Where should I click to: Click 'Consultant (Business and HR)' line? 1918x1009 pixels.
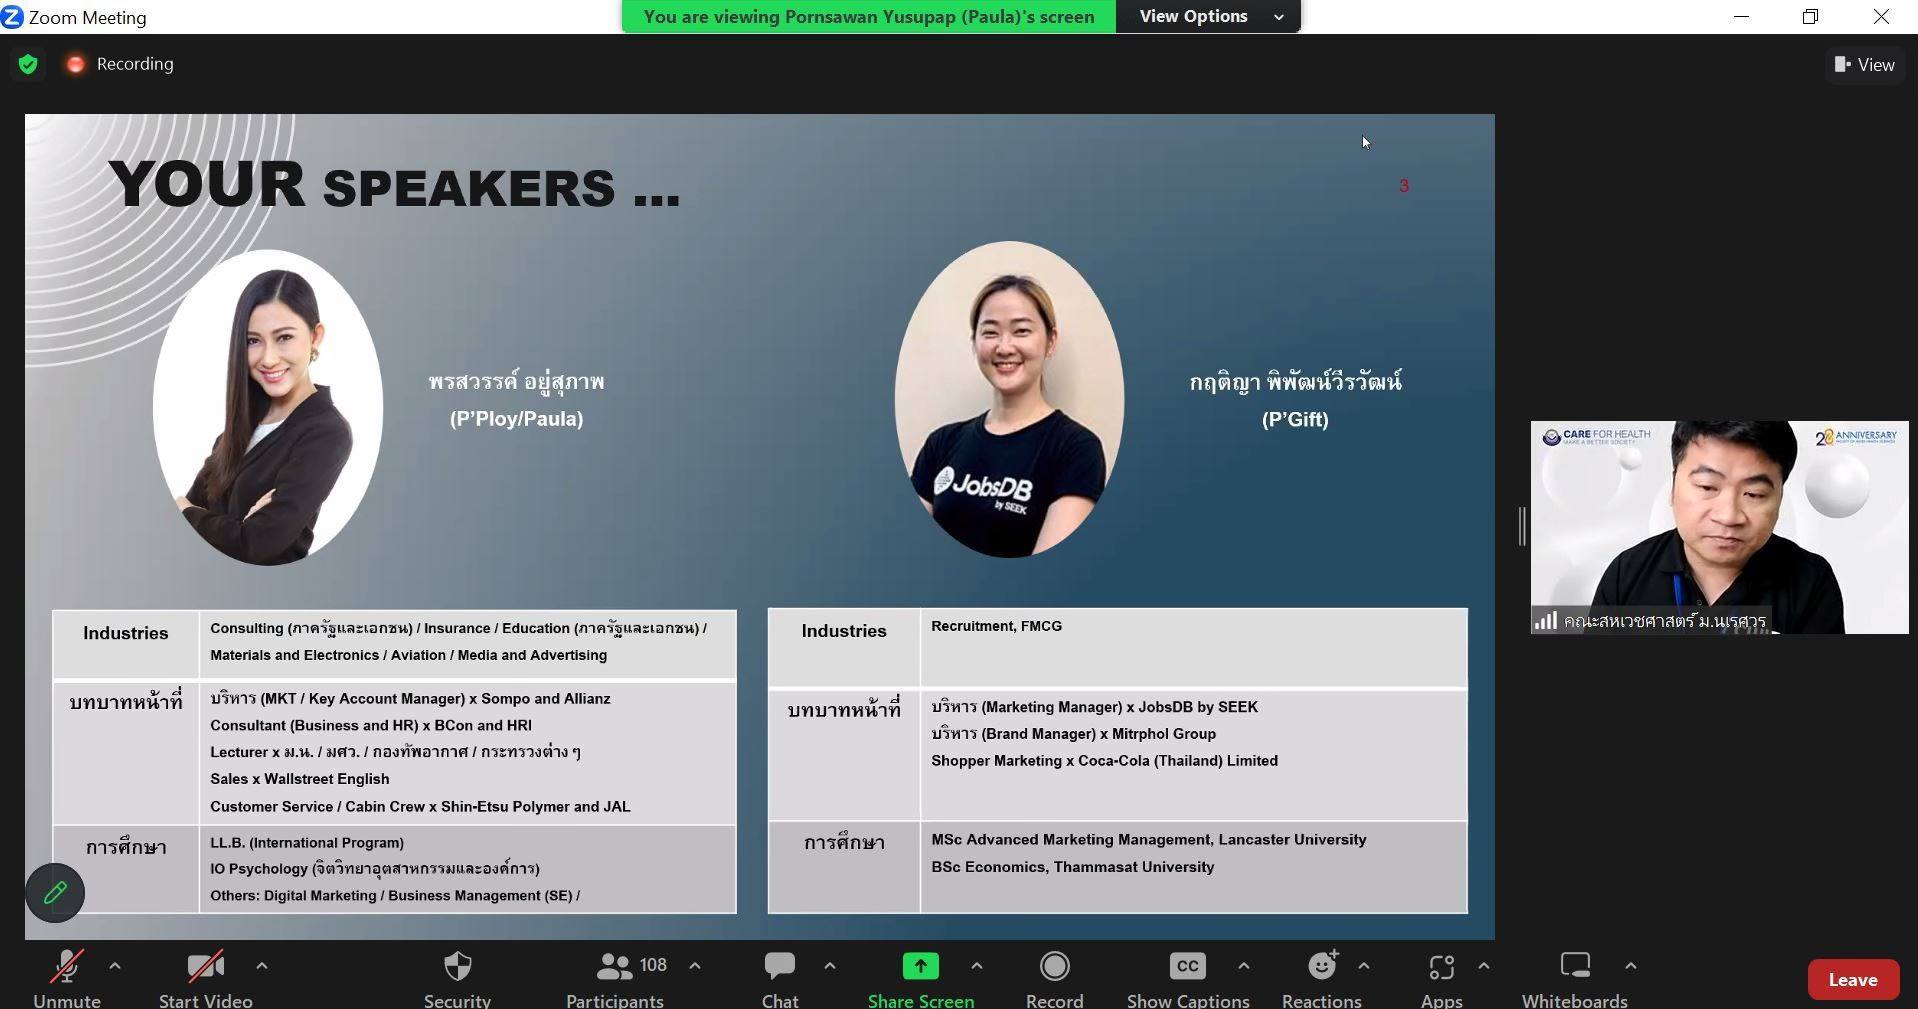pos(370,726)
